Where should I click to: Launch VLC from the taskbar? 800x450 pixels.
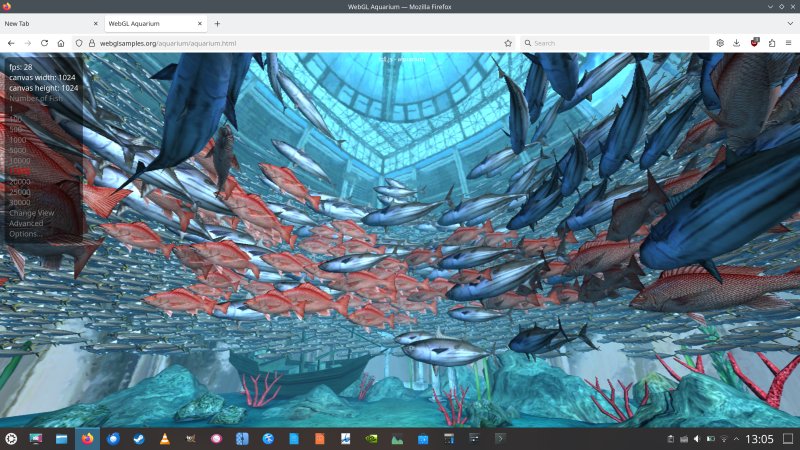[x=165, y=439]
